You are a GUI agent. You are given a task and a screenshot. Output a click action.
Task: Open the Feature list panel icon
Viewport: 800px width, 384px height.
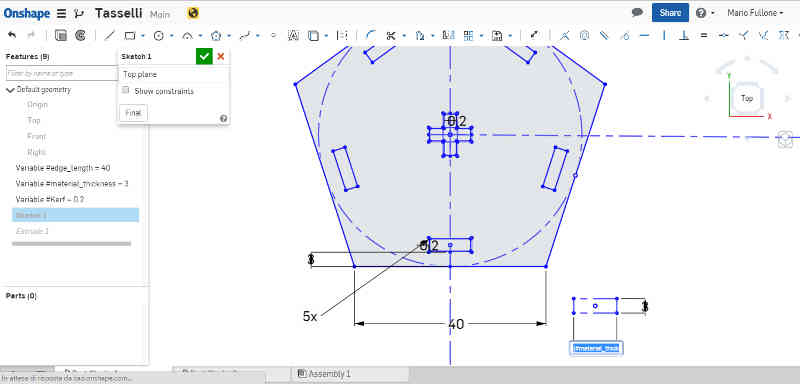pos(61,36)
